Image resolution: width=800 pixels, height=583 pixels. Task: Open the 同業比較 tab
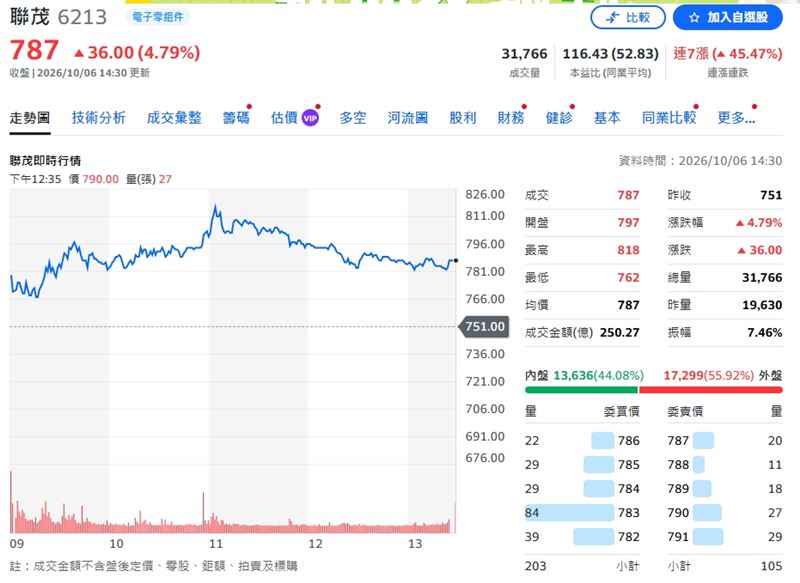tap(669, 118)
